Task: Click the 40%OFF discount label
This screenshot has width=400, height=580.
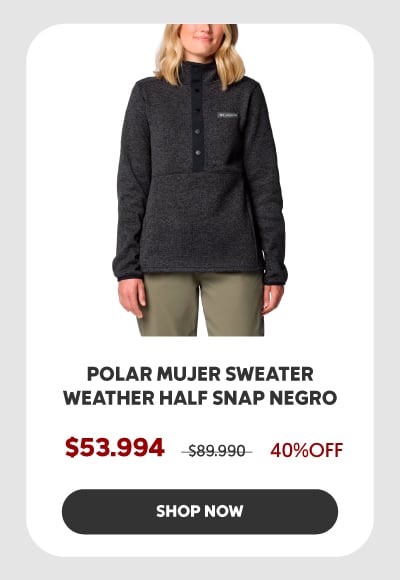Action: (x=306, y=450)
